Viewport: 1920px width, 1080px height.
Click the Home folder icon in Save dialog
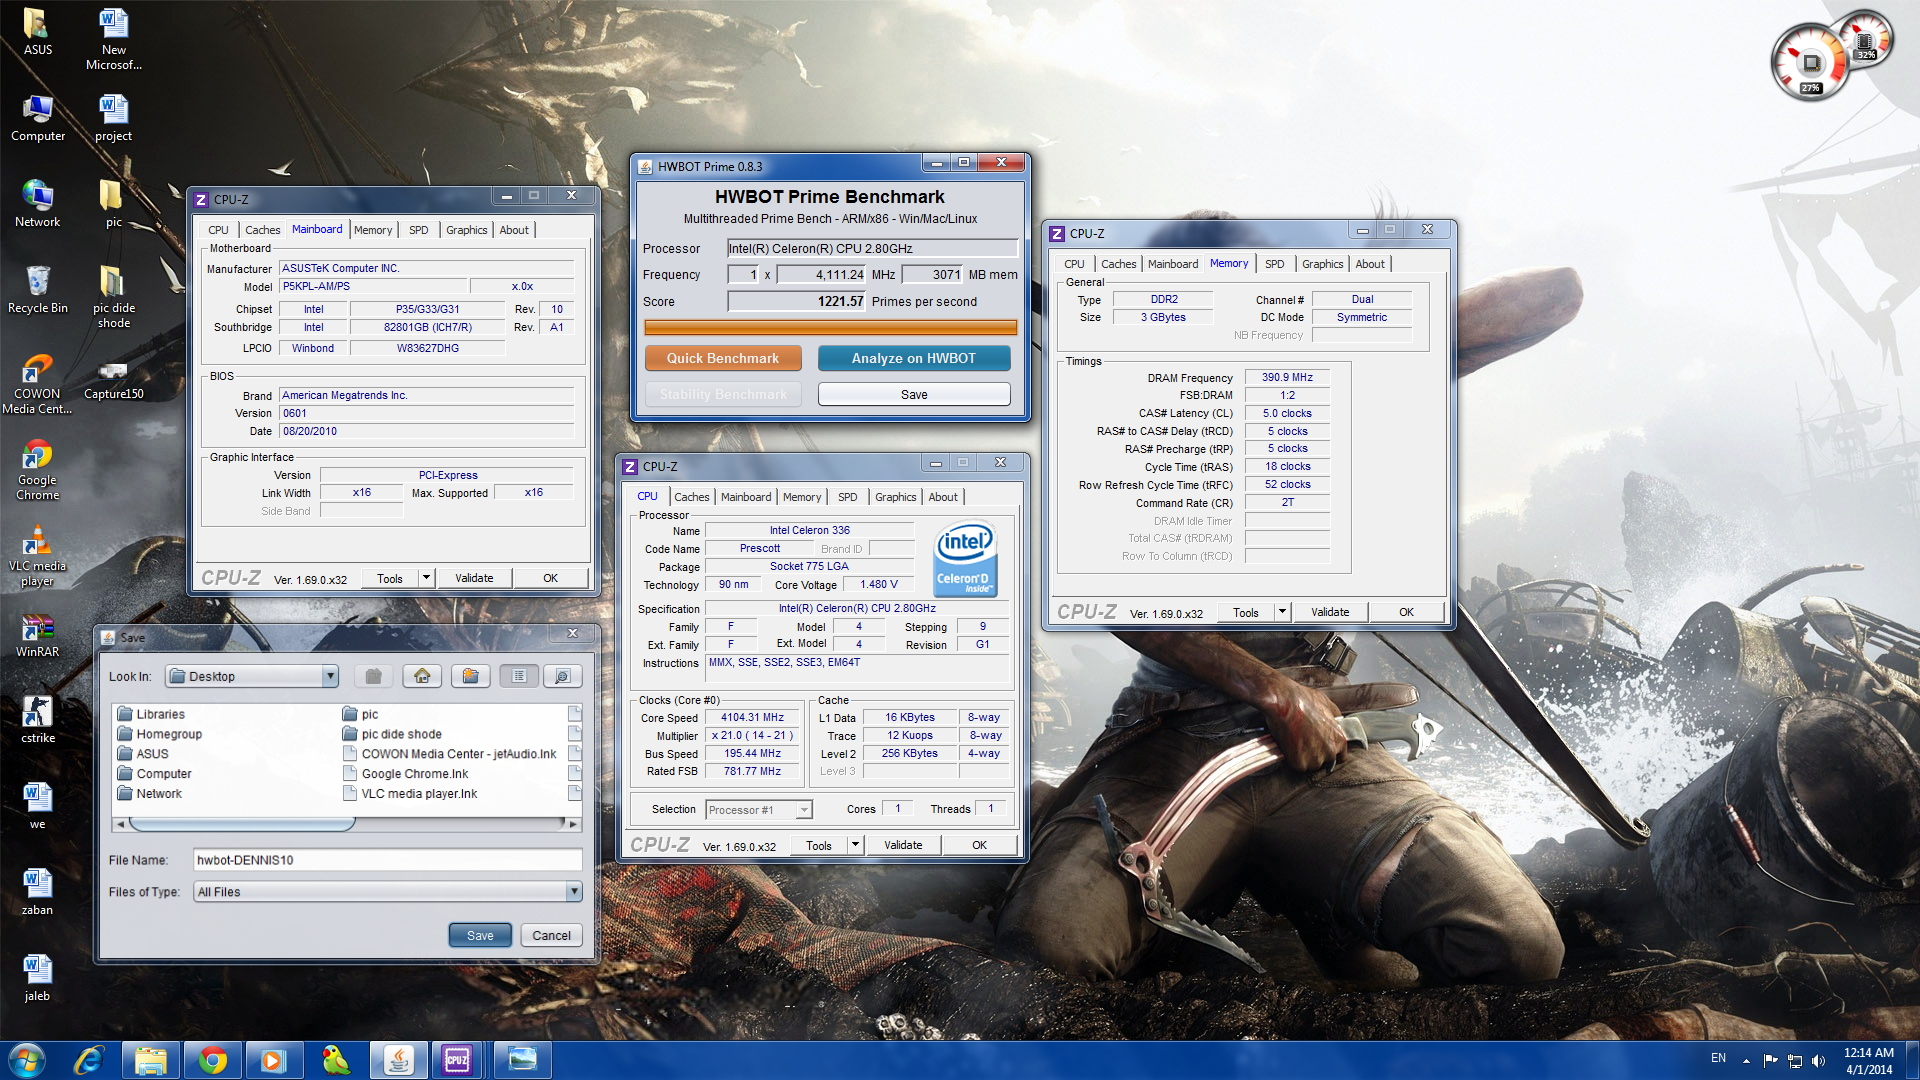[422, 677]
